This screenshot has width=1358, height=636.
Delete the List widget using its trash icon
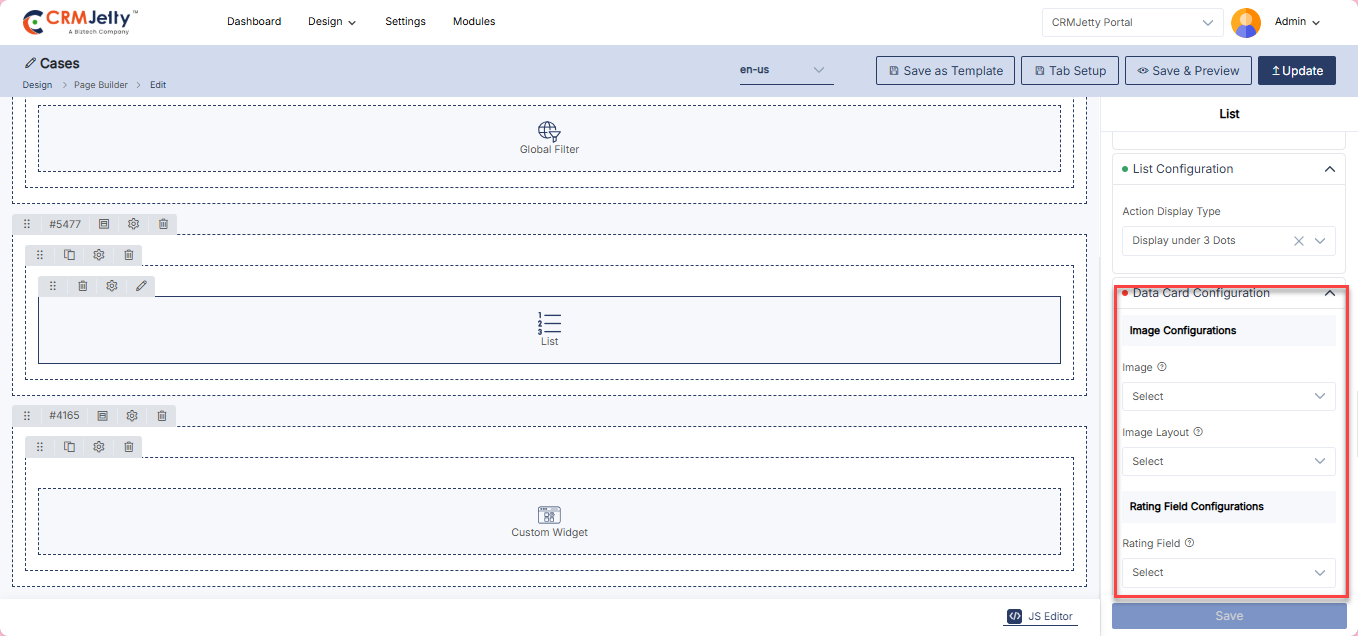(82, 286)
